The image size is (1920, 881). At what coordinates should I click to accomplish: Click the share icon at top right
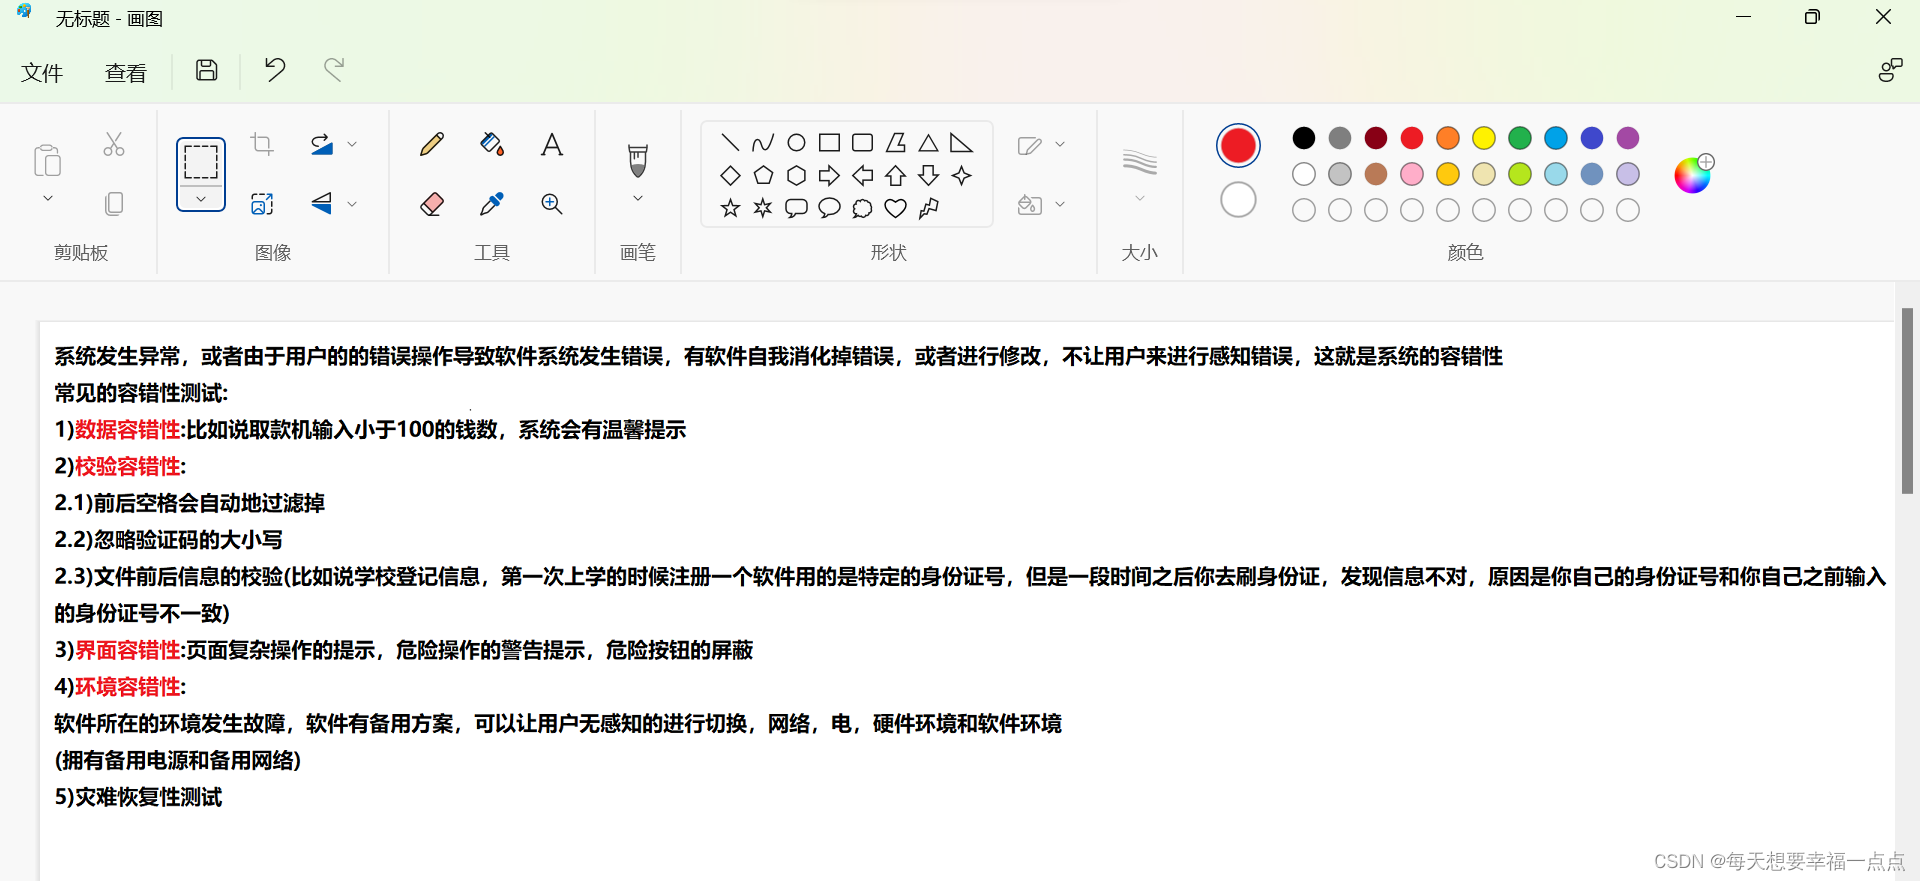coord(1890,70)
